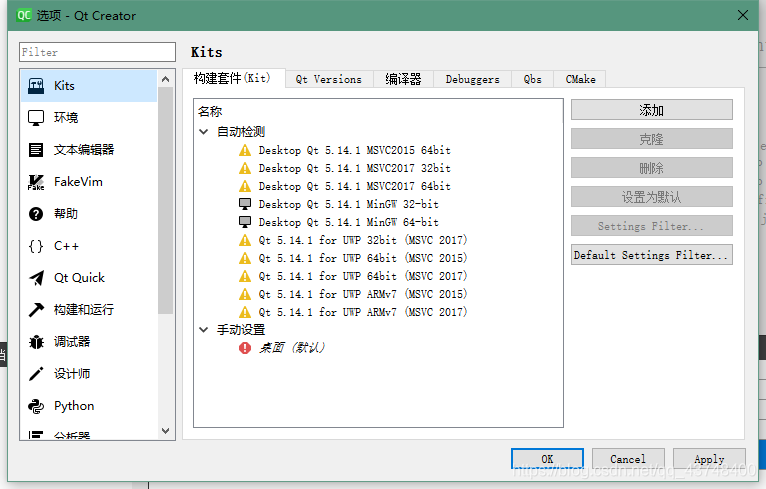Image resolution: width=766 pixels, height=489 pixels.
Task: Open Qt Quick paper plane icon
Action: pyautogui.click(x=36, y=278)
